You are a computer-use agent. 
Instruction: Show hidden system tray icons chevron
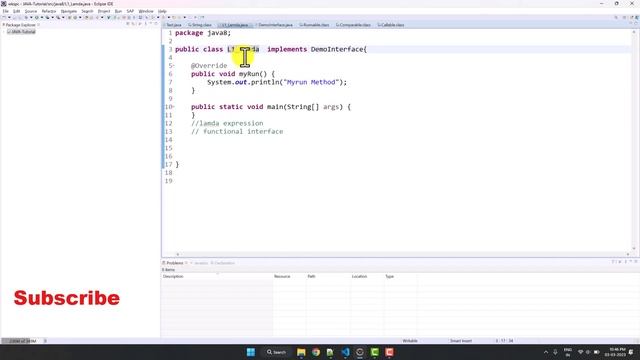point(546,352)
